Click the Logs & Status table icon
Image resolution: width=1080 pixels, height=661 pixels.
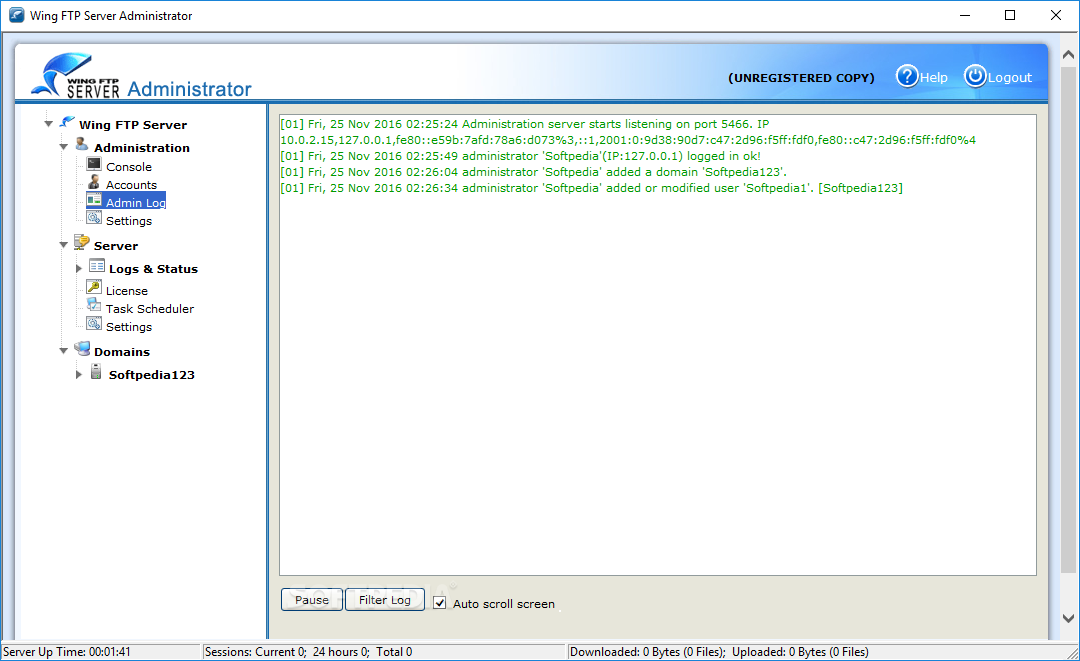[x=97, y=266]
